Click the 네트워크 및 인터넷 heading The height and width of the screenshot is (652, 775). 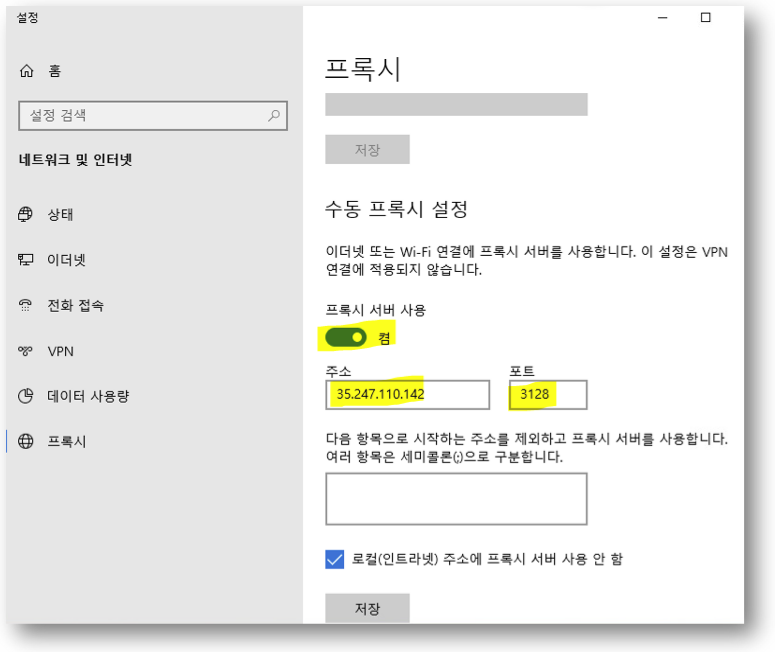[75, 160]
